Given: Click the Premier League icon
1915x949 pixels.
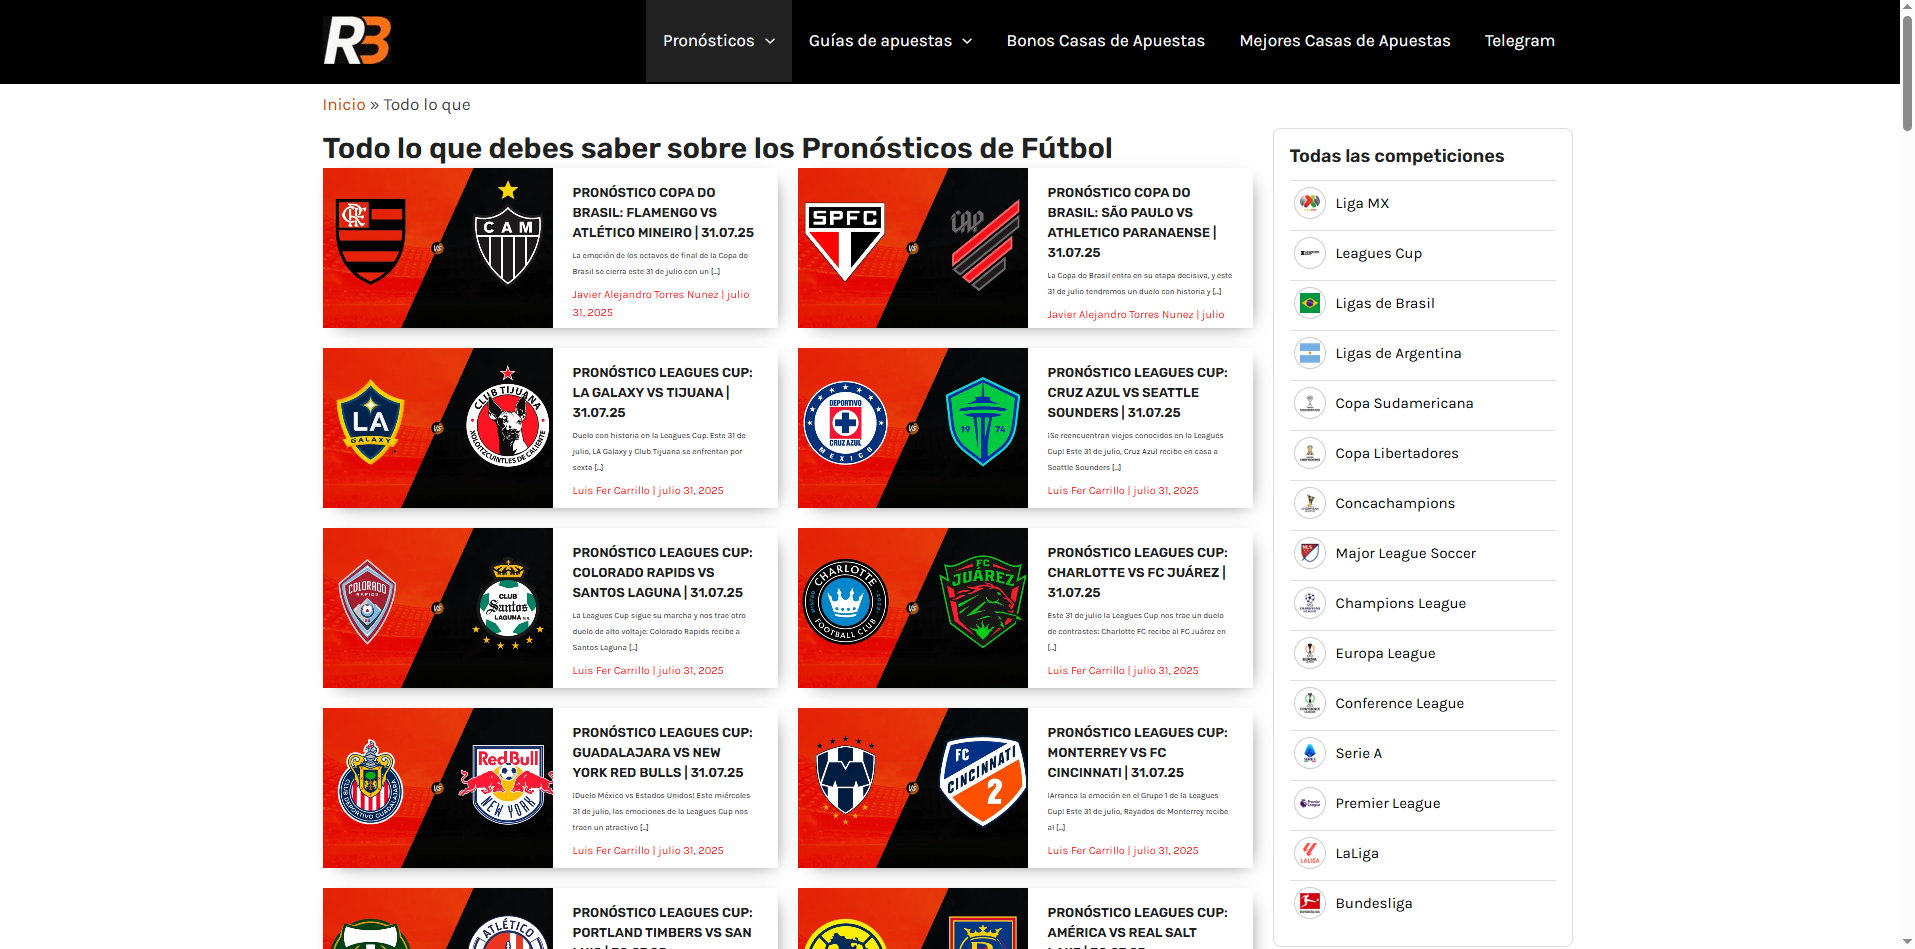Looking at the screenshot, I should (x=1310, y=803).
